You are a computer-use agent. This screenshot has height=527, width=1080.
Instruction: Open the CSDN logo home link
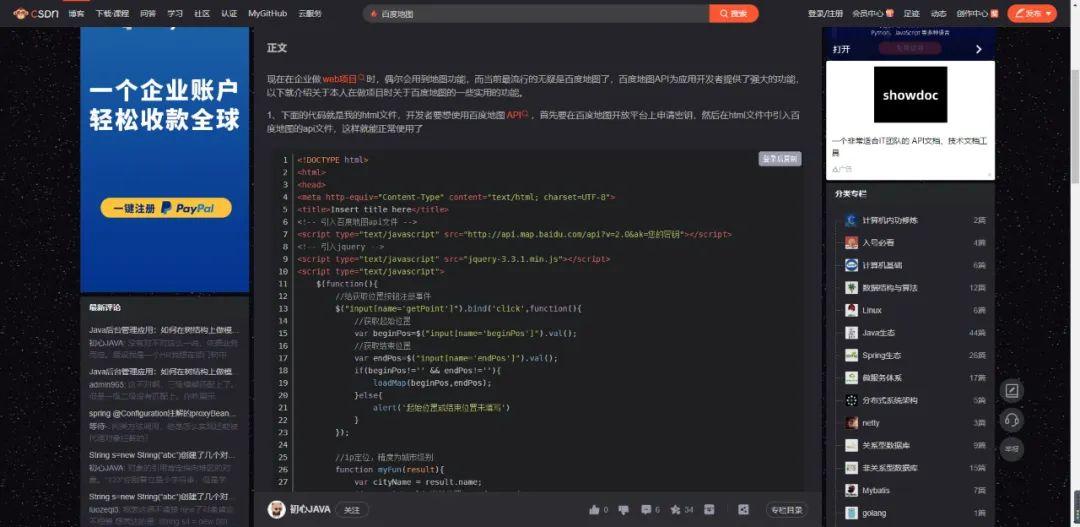36,13
